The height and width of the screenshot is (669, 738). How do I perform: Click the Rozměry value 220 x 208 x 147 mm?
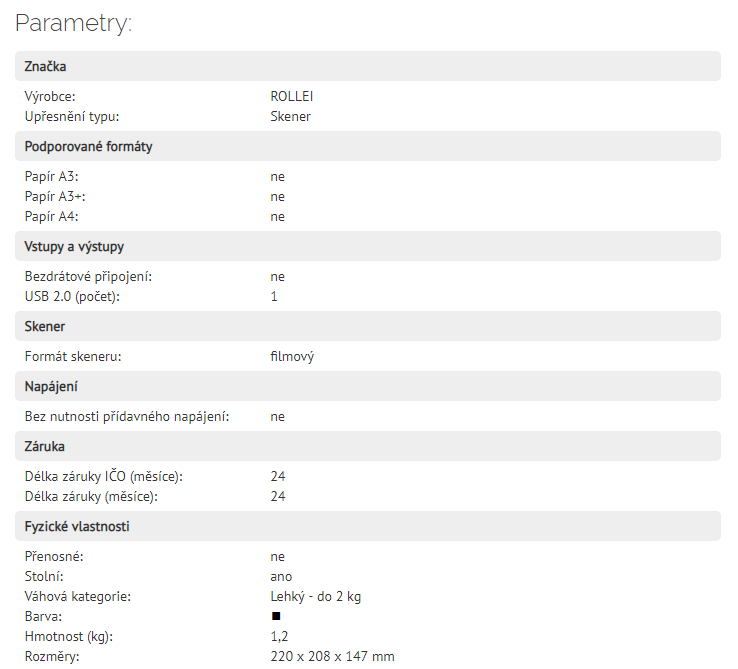pos(332,656)
